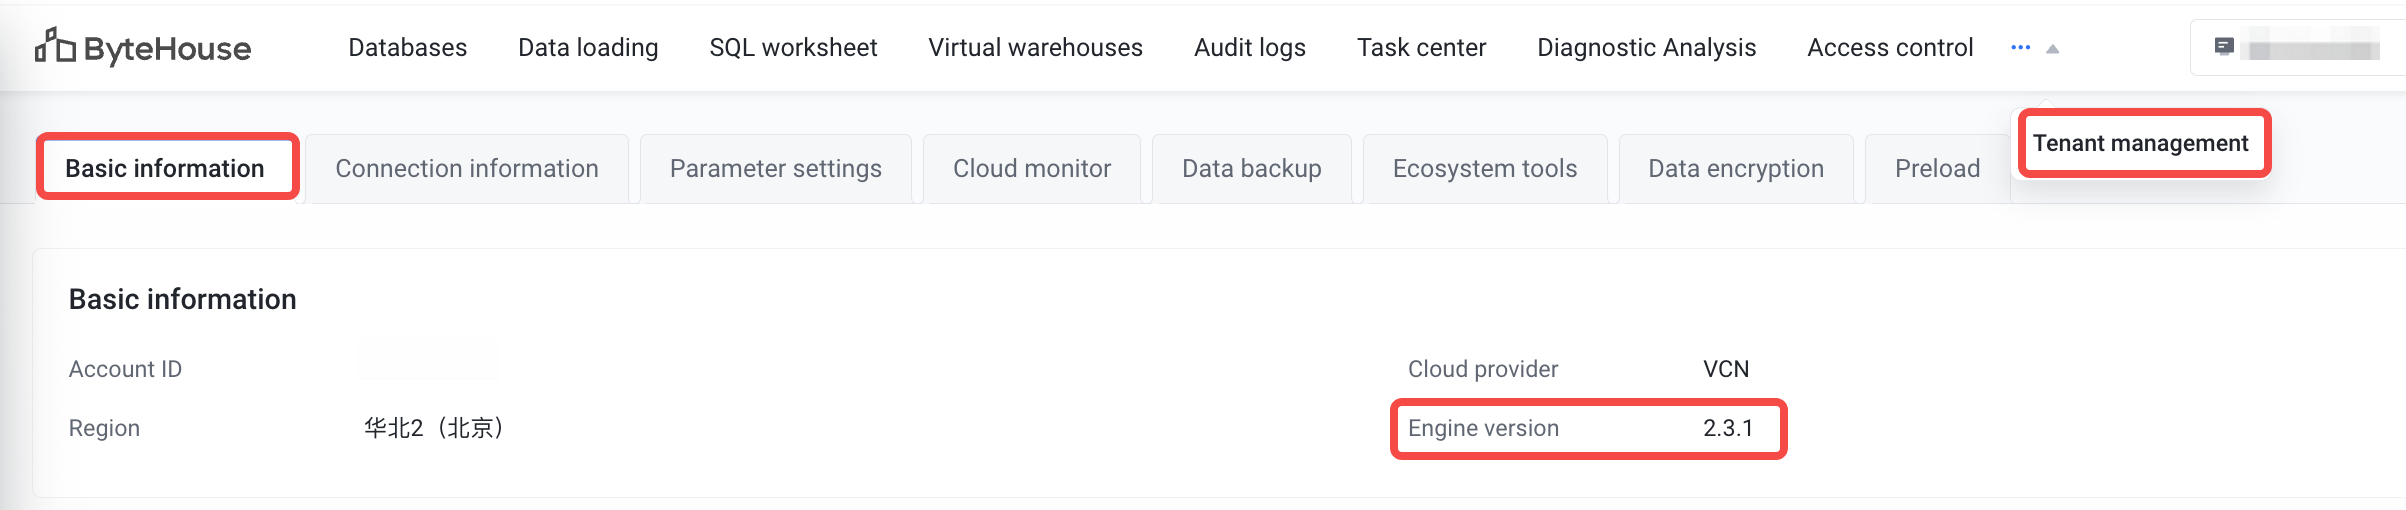The image size is (2406, 510).
Task: Go to Data loading
Action: (588, 48)
